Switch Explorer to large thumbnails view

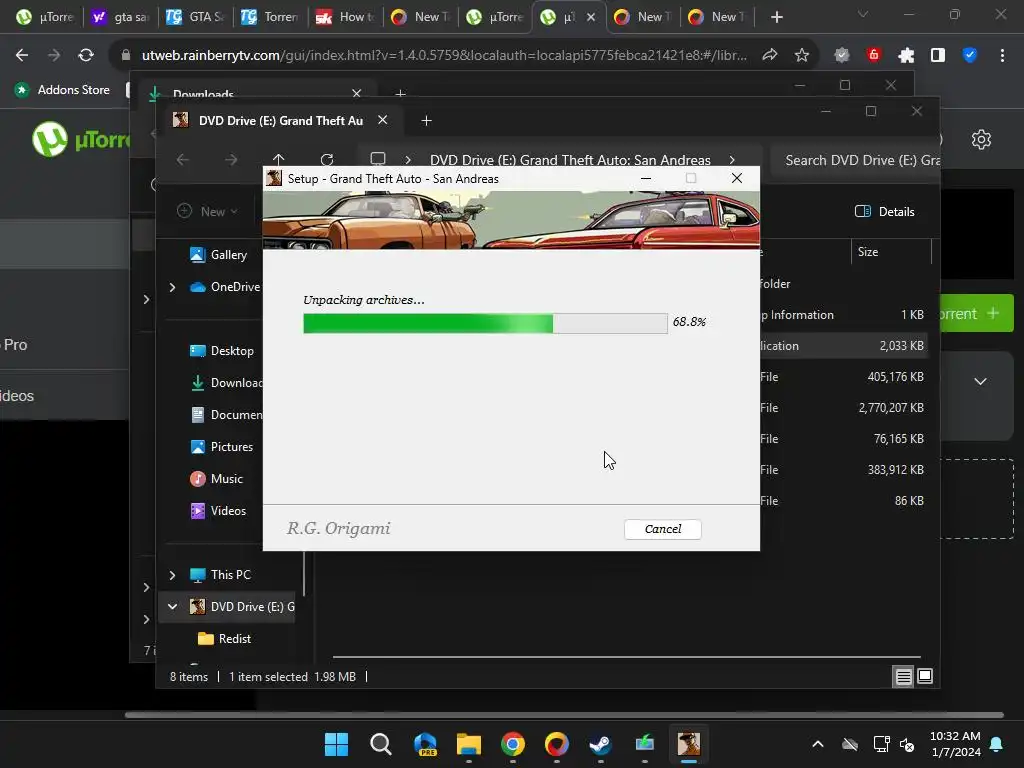[925, 677]
